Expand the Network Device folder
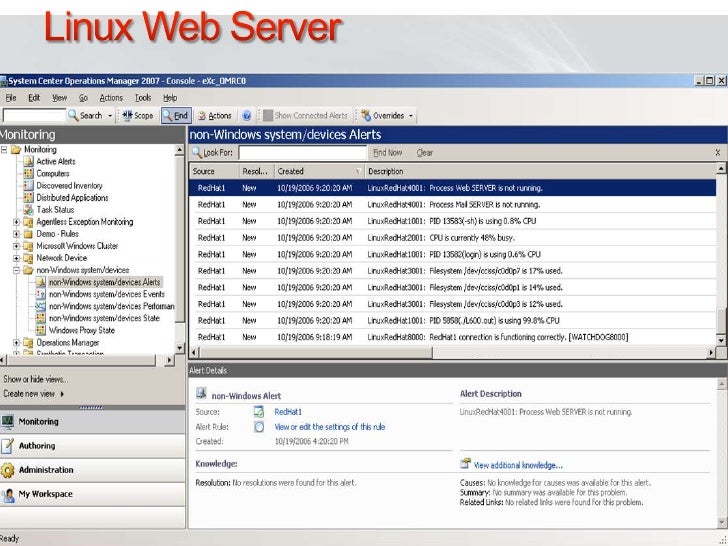The height and width of the screenshot is (546, 728). coord(16,258)
